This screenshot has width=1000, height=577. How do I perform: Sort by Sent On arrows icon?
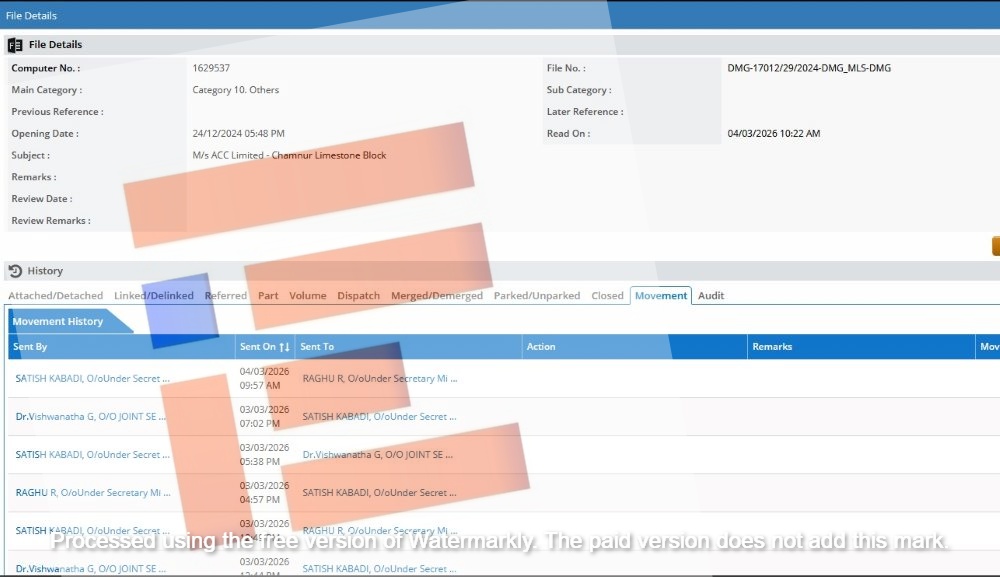pos(285,347)
